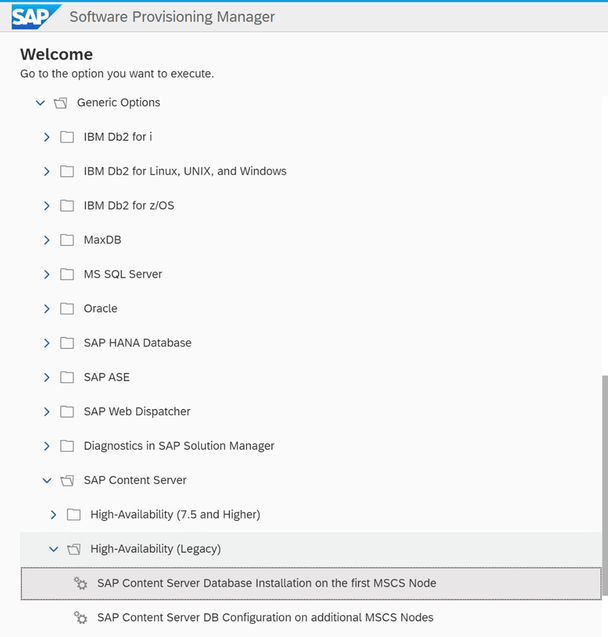
Task: Click the folder icon beside MS SQL Server
Action: pos(67,275)
